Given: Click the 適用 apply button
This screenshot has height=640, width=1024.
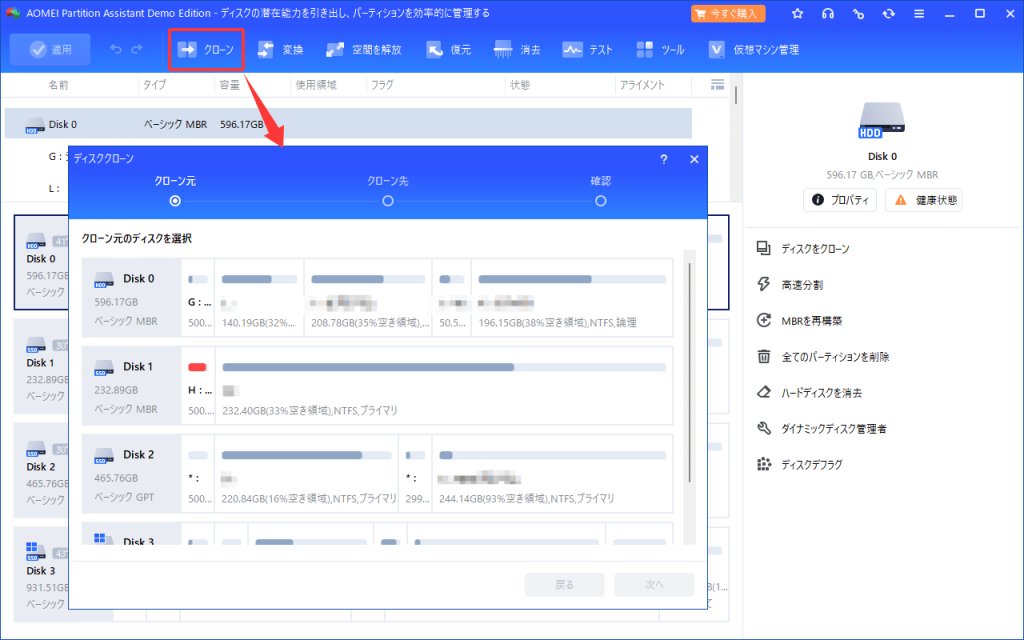Looking at the screenshot, I should point(50,50).
